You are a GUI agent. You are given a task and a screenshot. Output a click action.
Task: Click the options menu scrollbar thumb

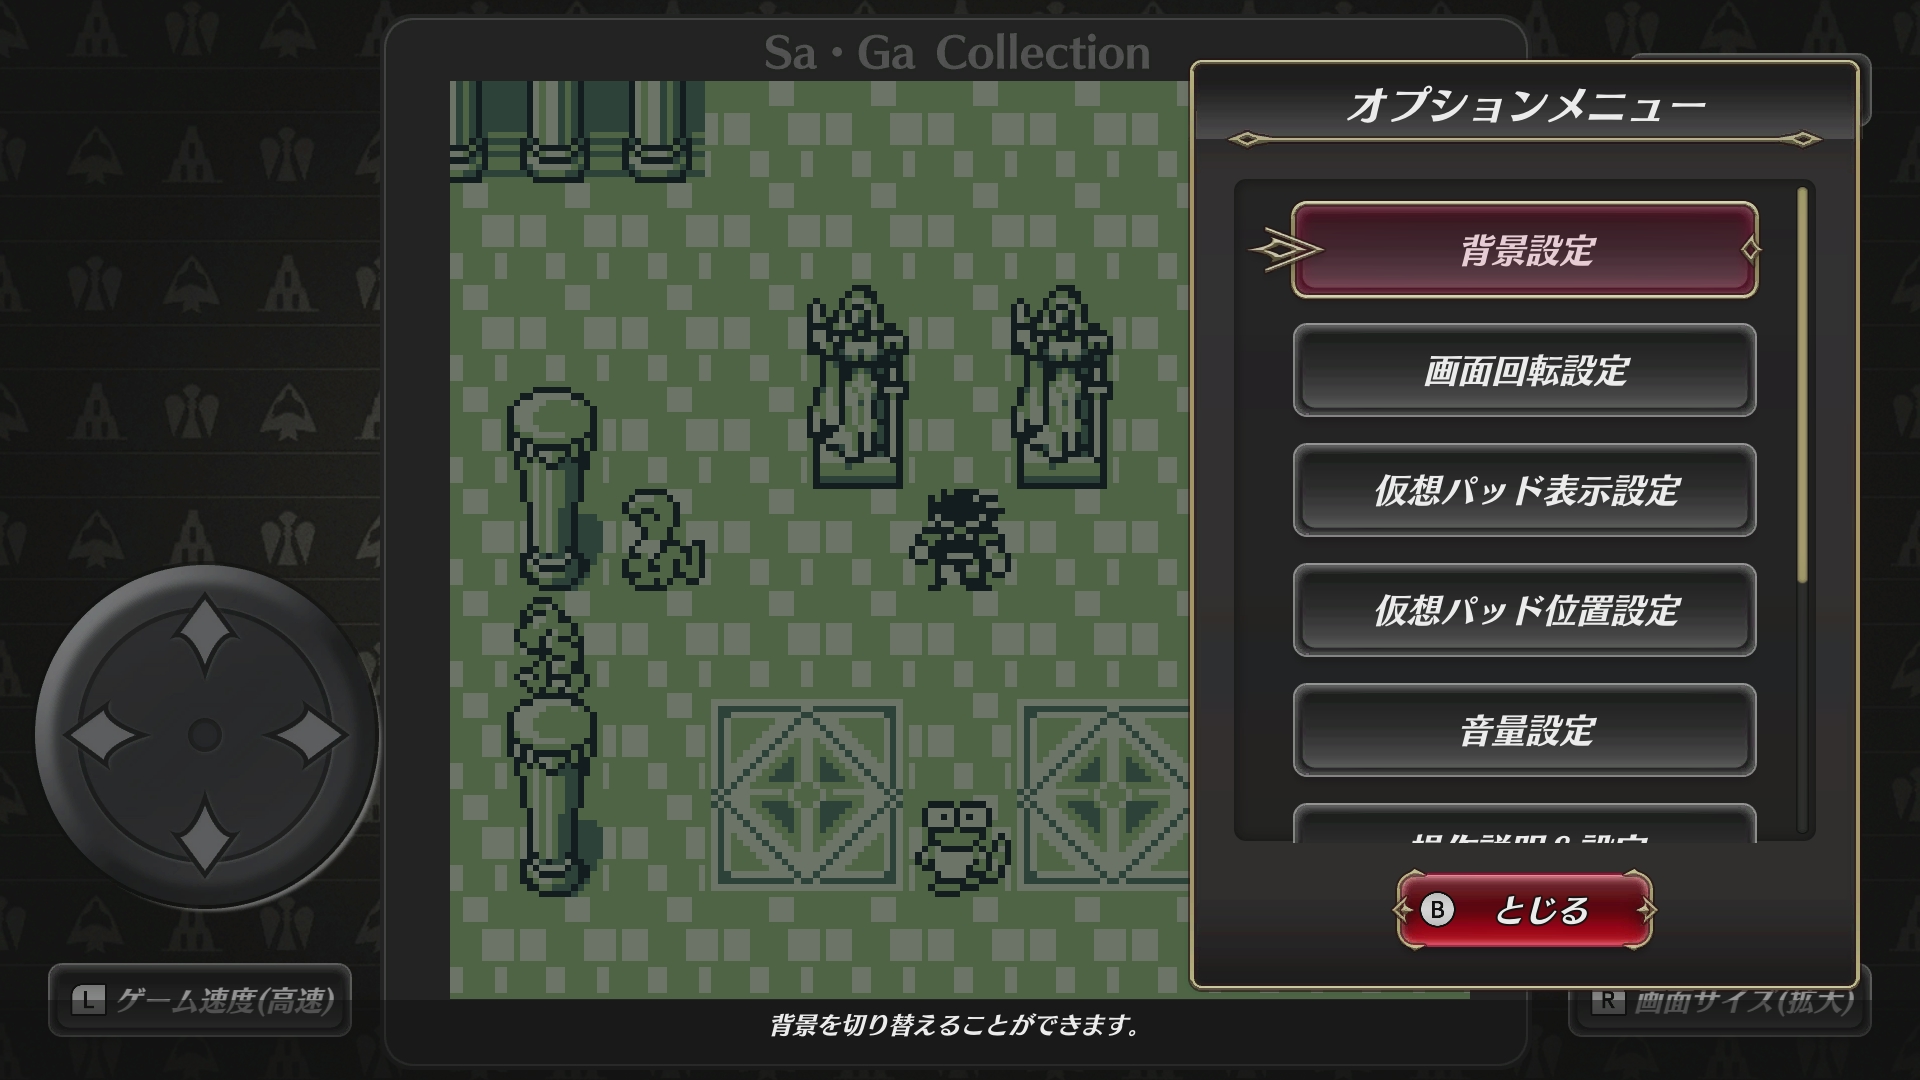coord(1803,385)
